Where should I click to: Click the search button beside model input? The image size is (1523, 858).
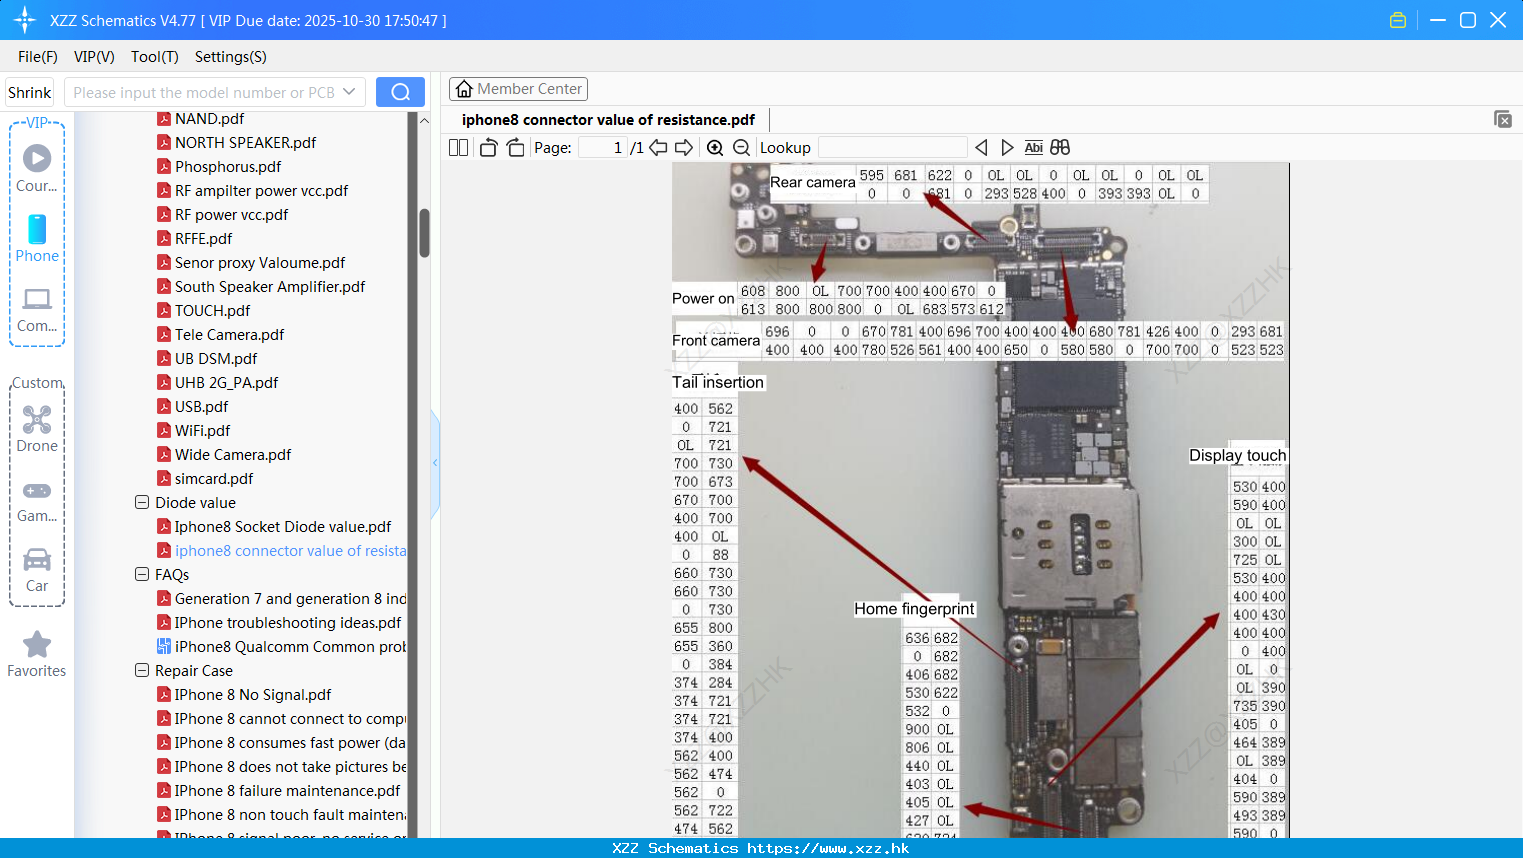tap(400, 92)
